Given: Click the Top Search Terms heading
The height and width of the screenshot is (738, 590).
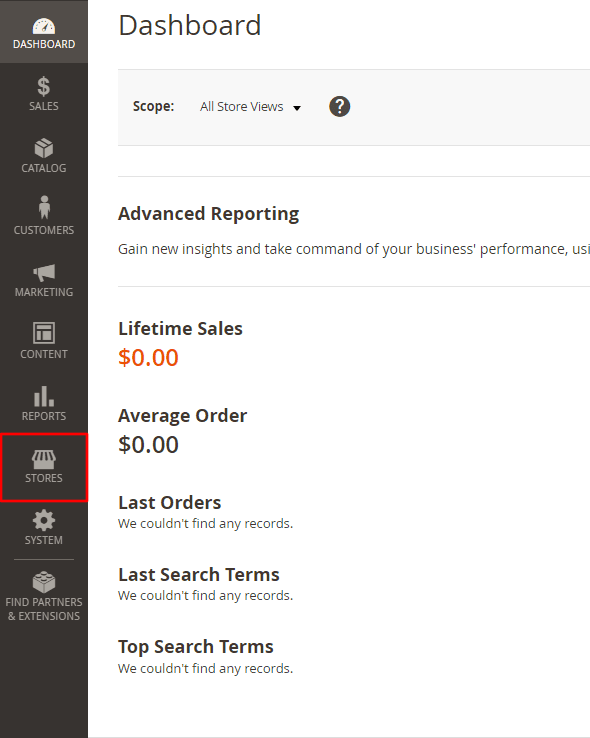Looking at the screenshot, I should click(196, 647).
